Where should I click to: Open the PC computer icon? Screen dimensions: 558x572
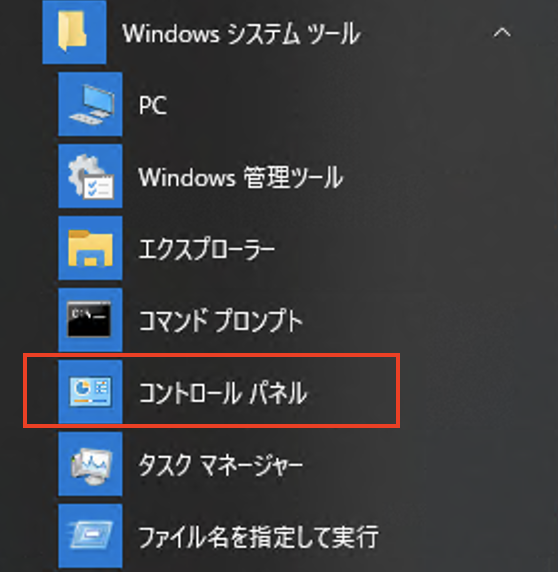click(x=90, y=104)
